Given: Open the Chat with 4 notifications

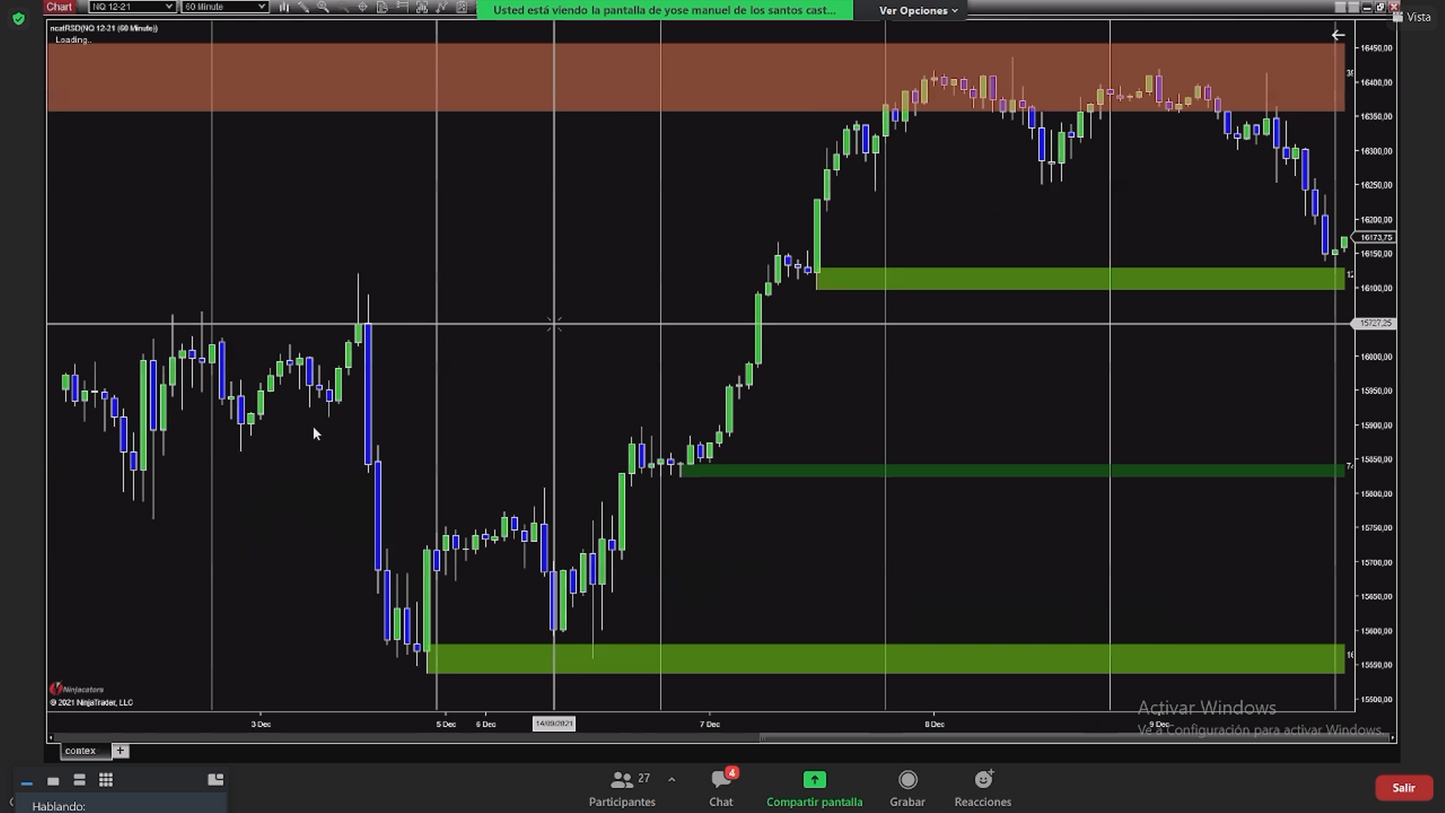Looking at the screenshot, I should [x=721, y=780].
